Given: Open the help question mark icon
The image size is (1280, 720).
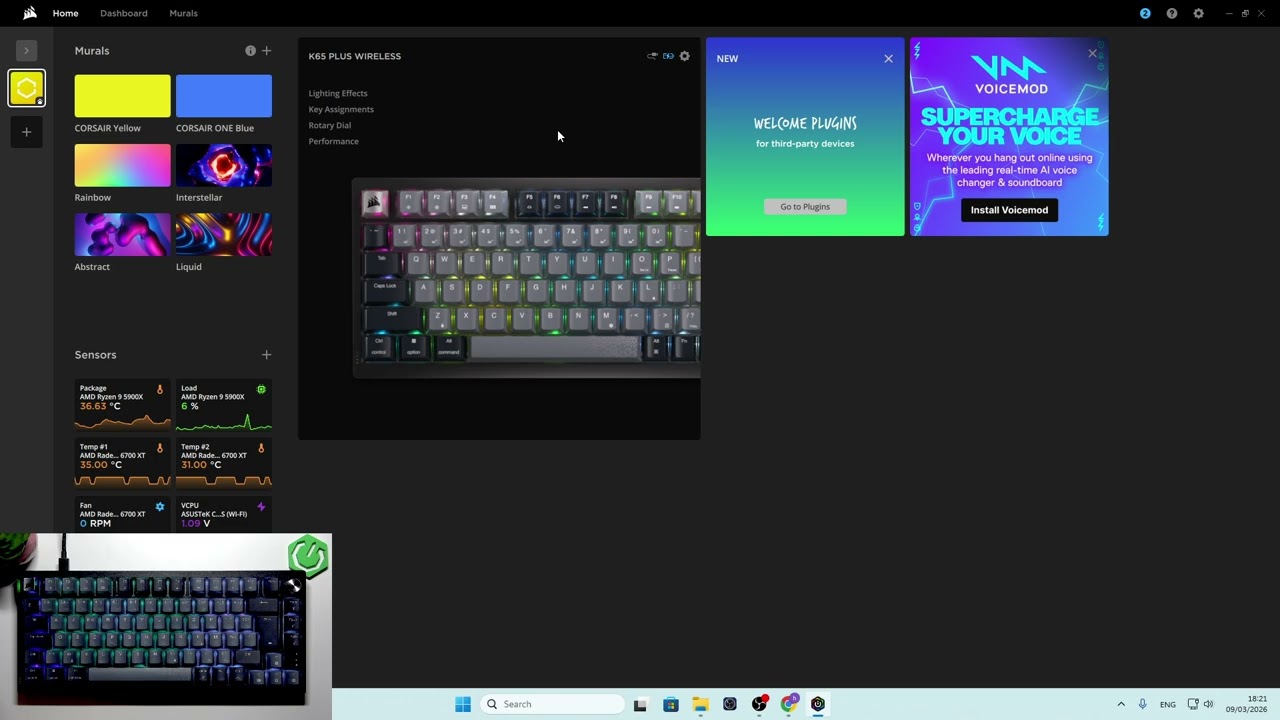Looking at the screenshot, I should tap(1172, 13).
